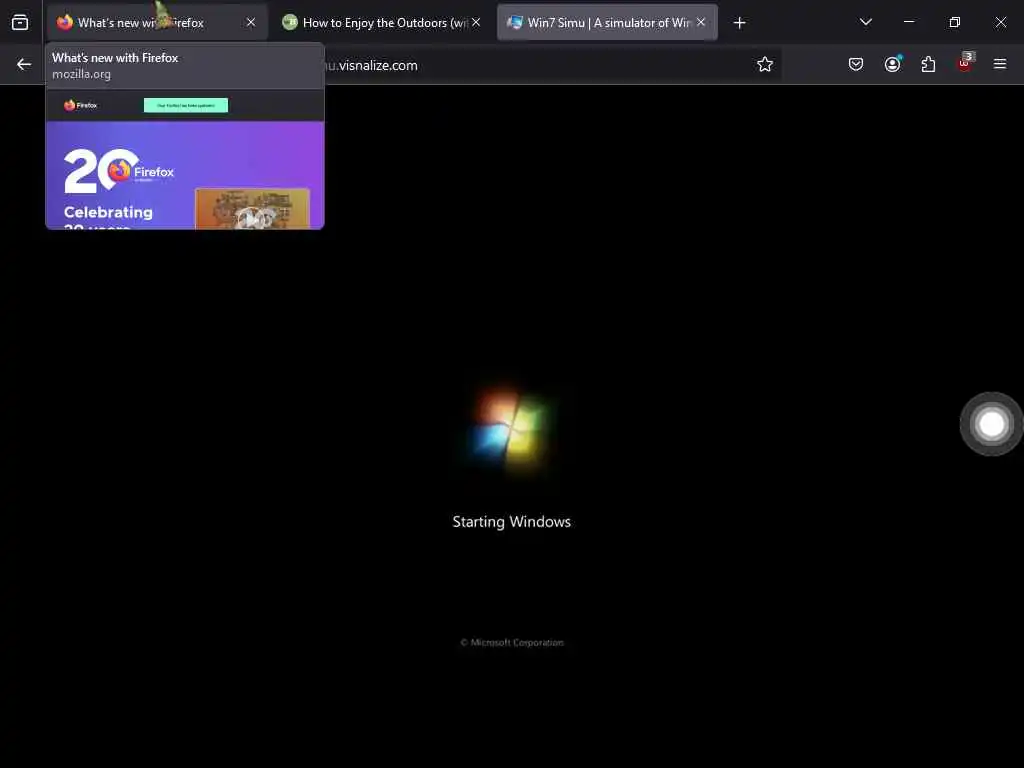Open the Firefox account icon
The image size is (1024, 768).
click(892, 64)
